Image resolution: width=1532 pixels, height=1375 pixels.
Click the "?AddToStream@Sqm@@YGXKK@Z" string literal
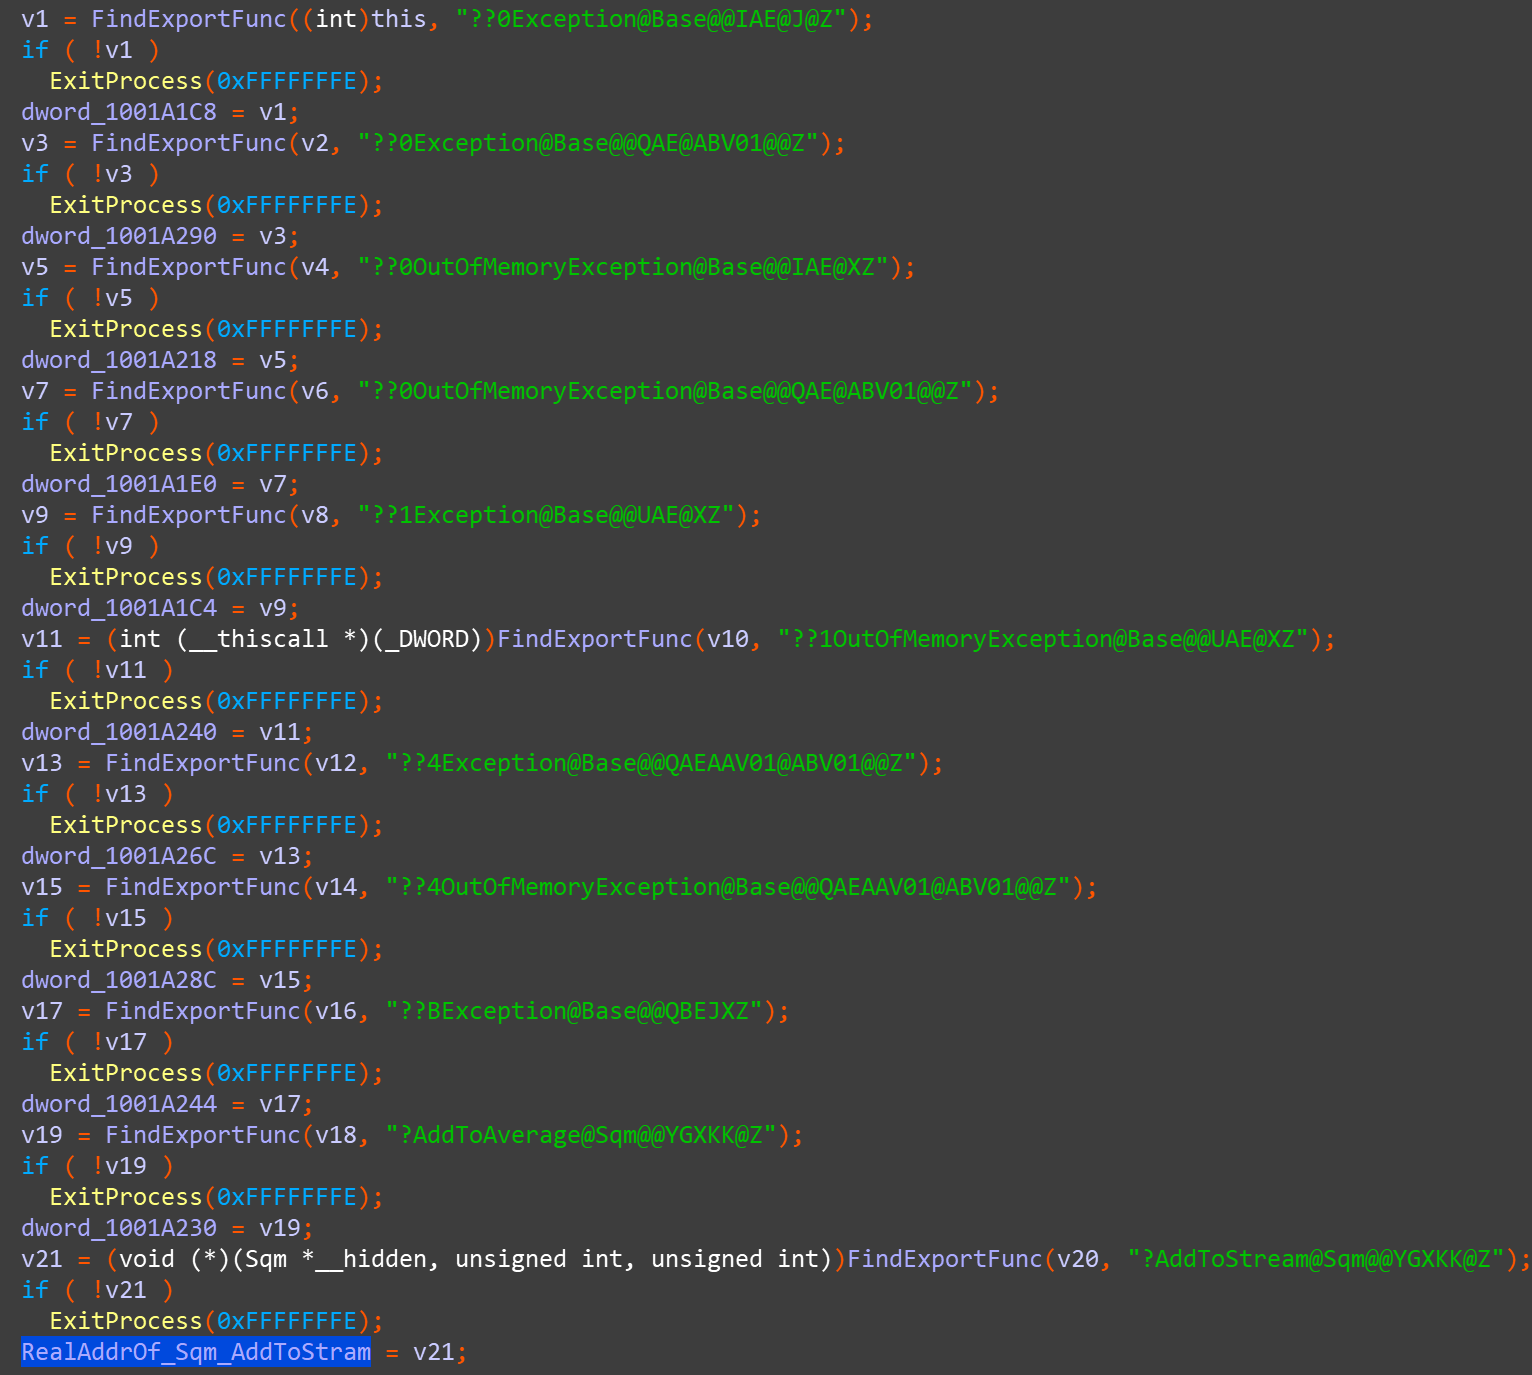tap(1315, 1259)
